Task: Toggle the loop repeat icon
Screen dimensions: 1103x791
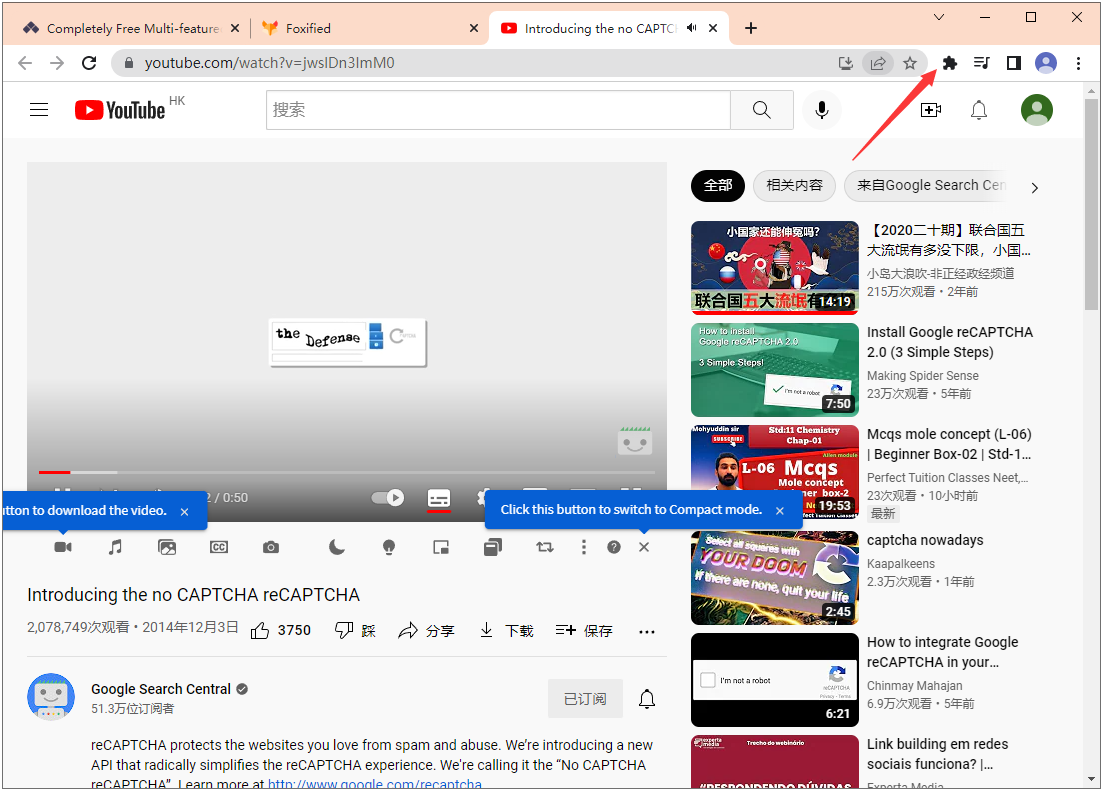Action: click(545, 547)
